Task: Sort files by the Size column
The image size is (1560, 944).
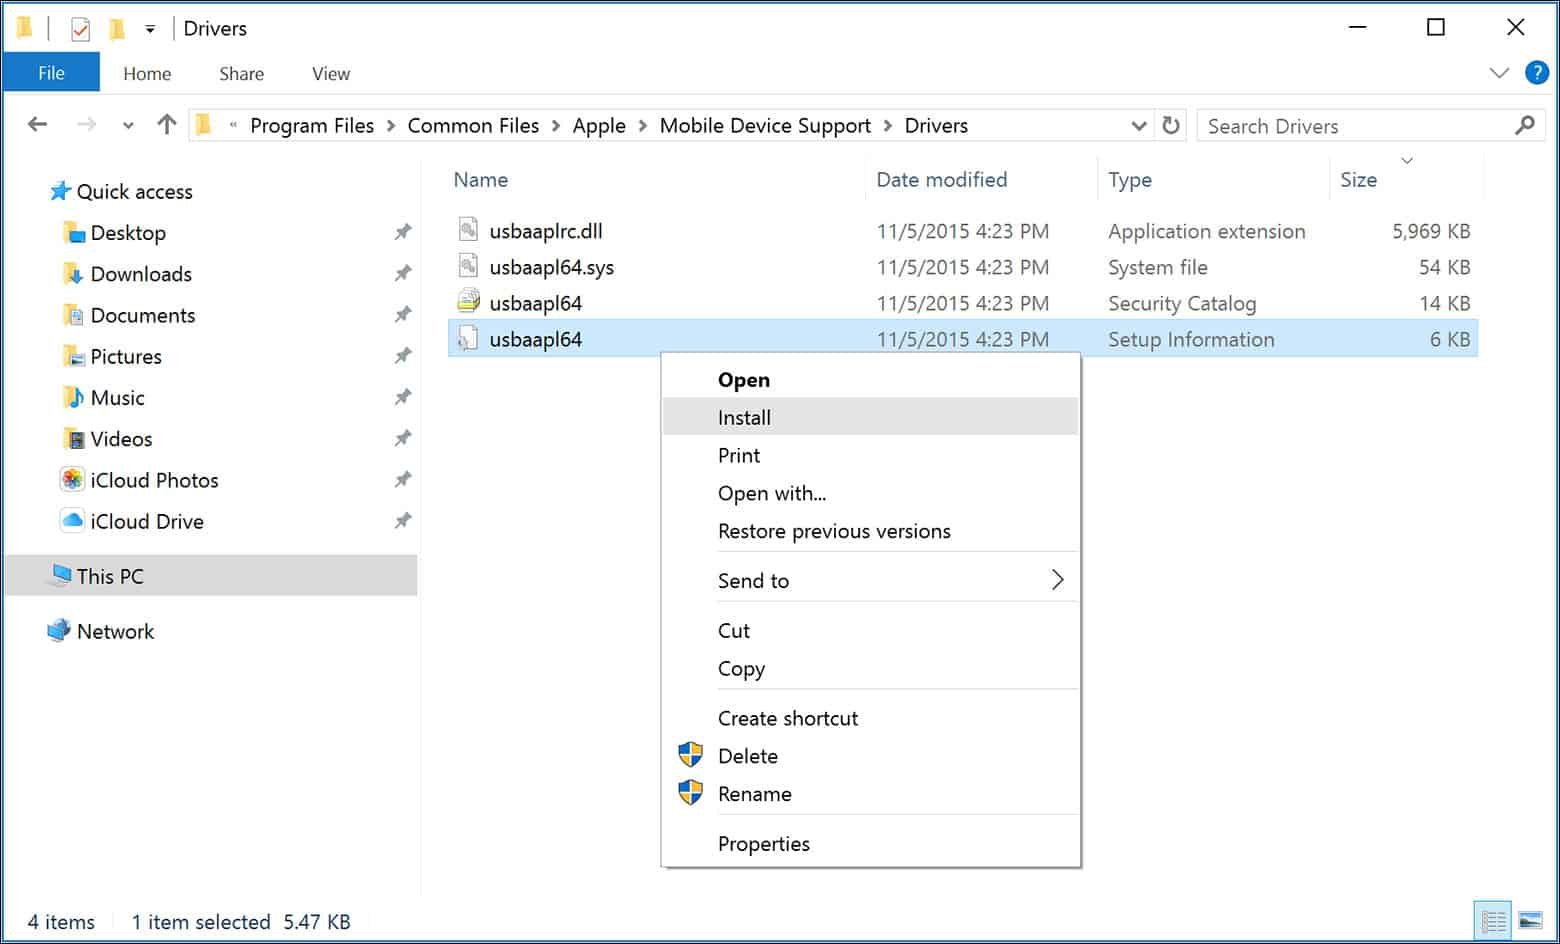Action: (1358, 180)
